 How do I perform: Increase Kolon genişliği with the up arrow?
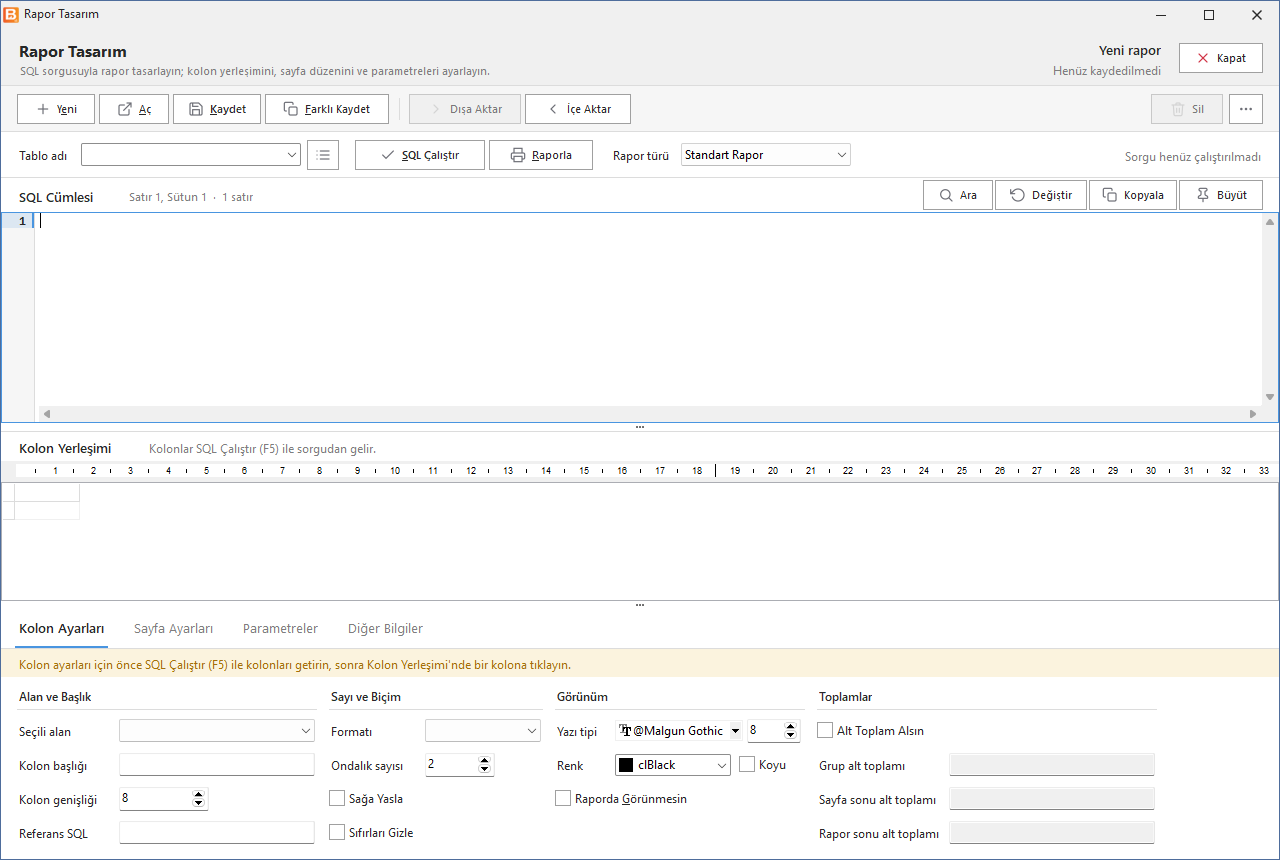pos(199,794)
